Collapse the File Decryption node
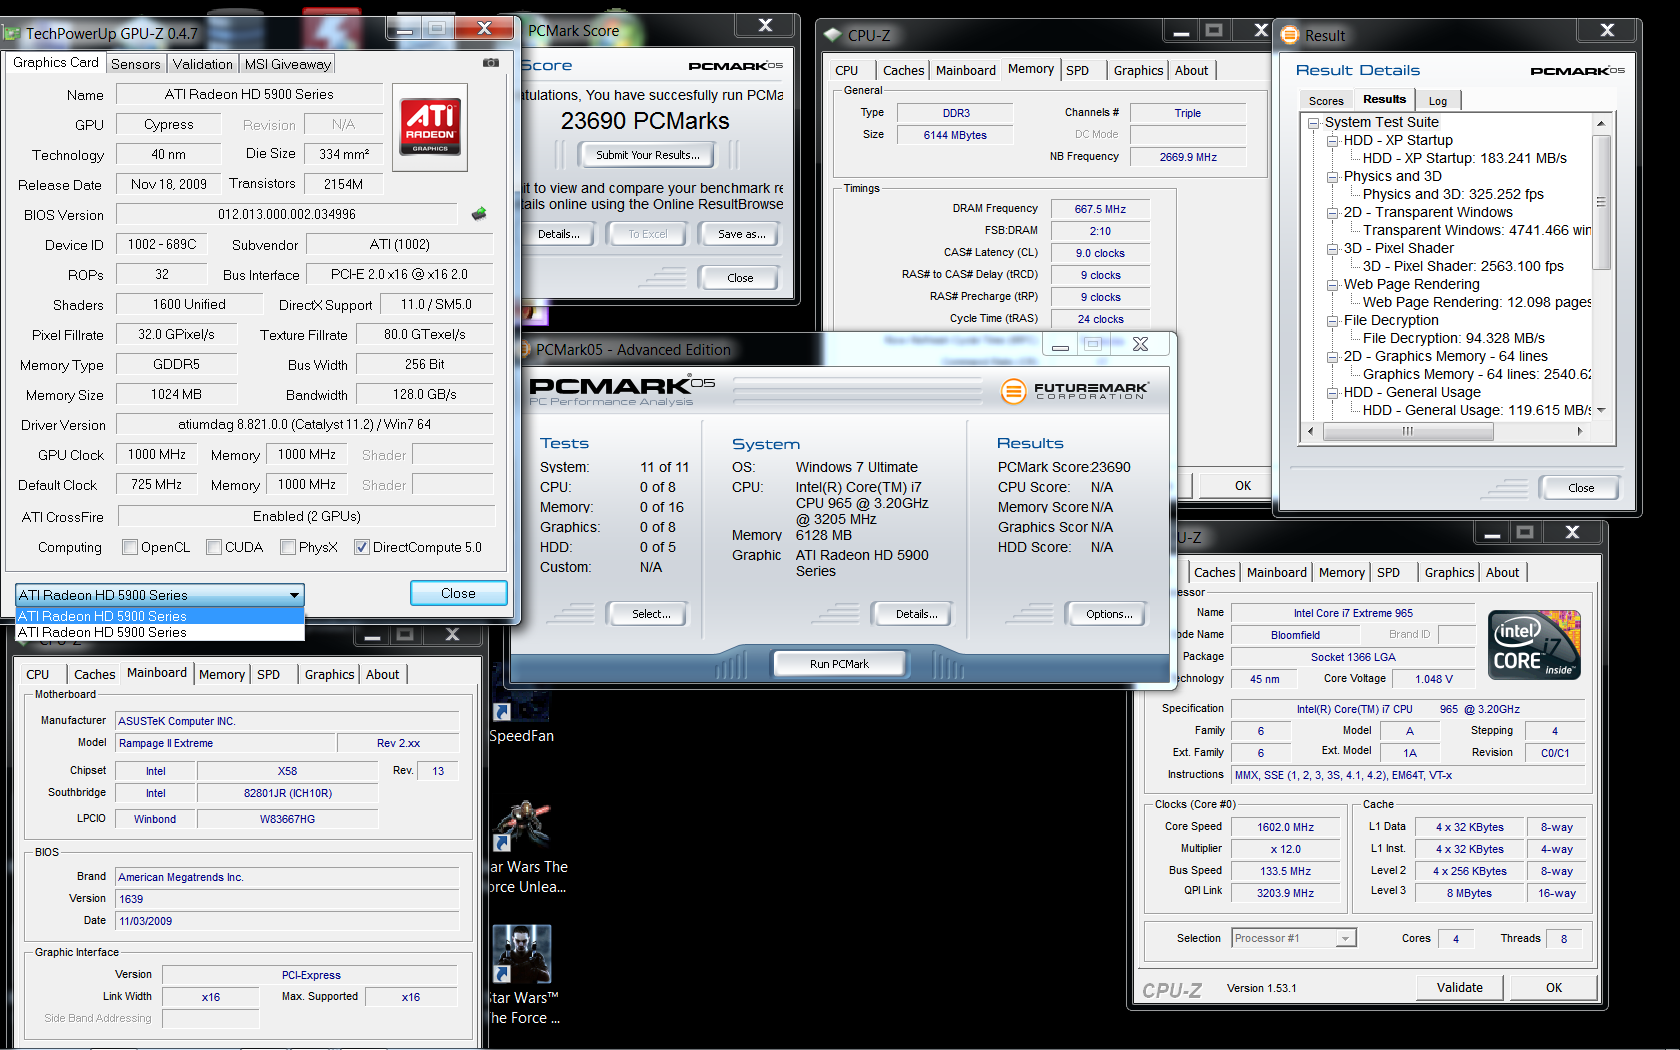The width and height of the screenshot is (1680, 1050). (x=1333, y=321)
